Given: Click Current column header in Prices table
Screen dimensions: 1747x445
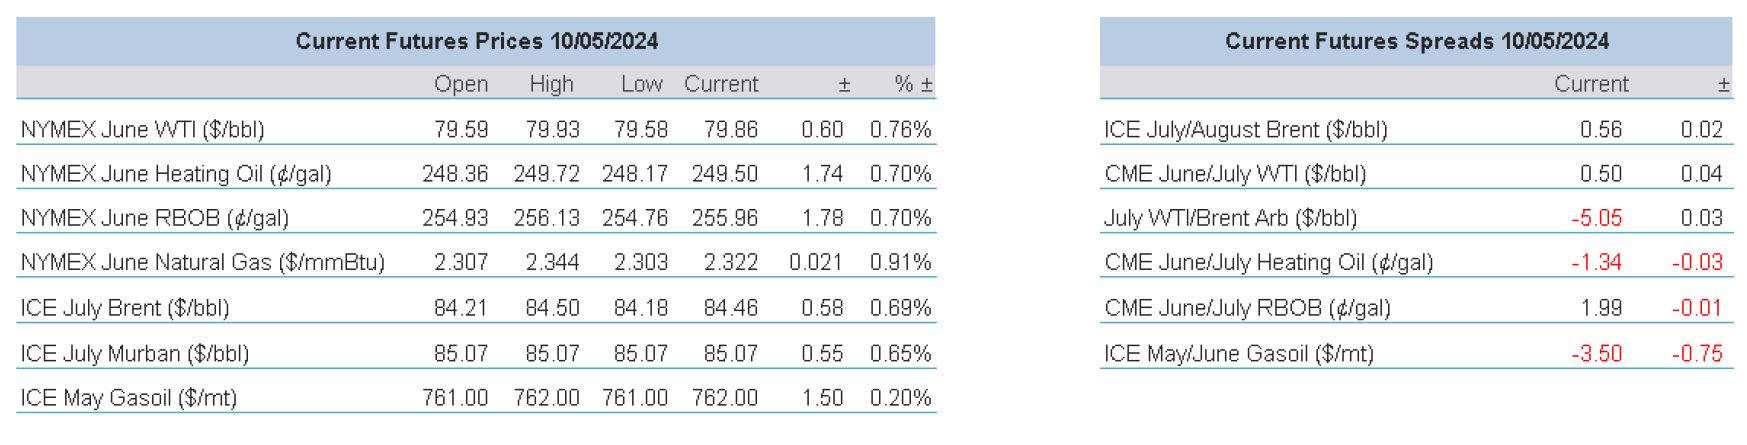Looking at the screenshot, I should point(721,84).
